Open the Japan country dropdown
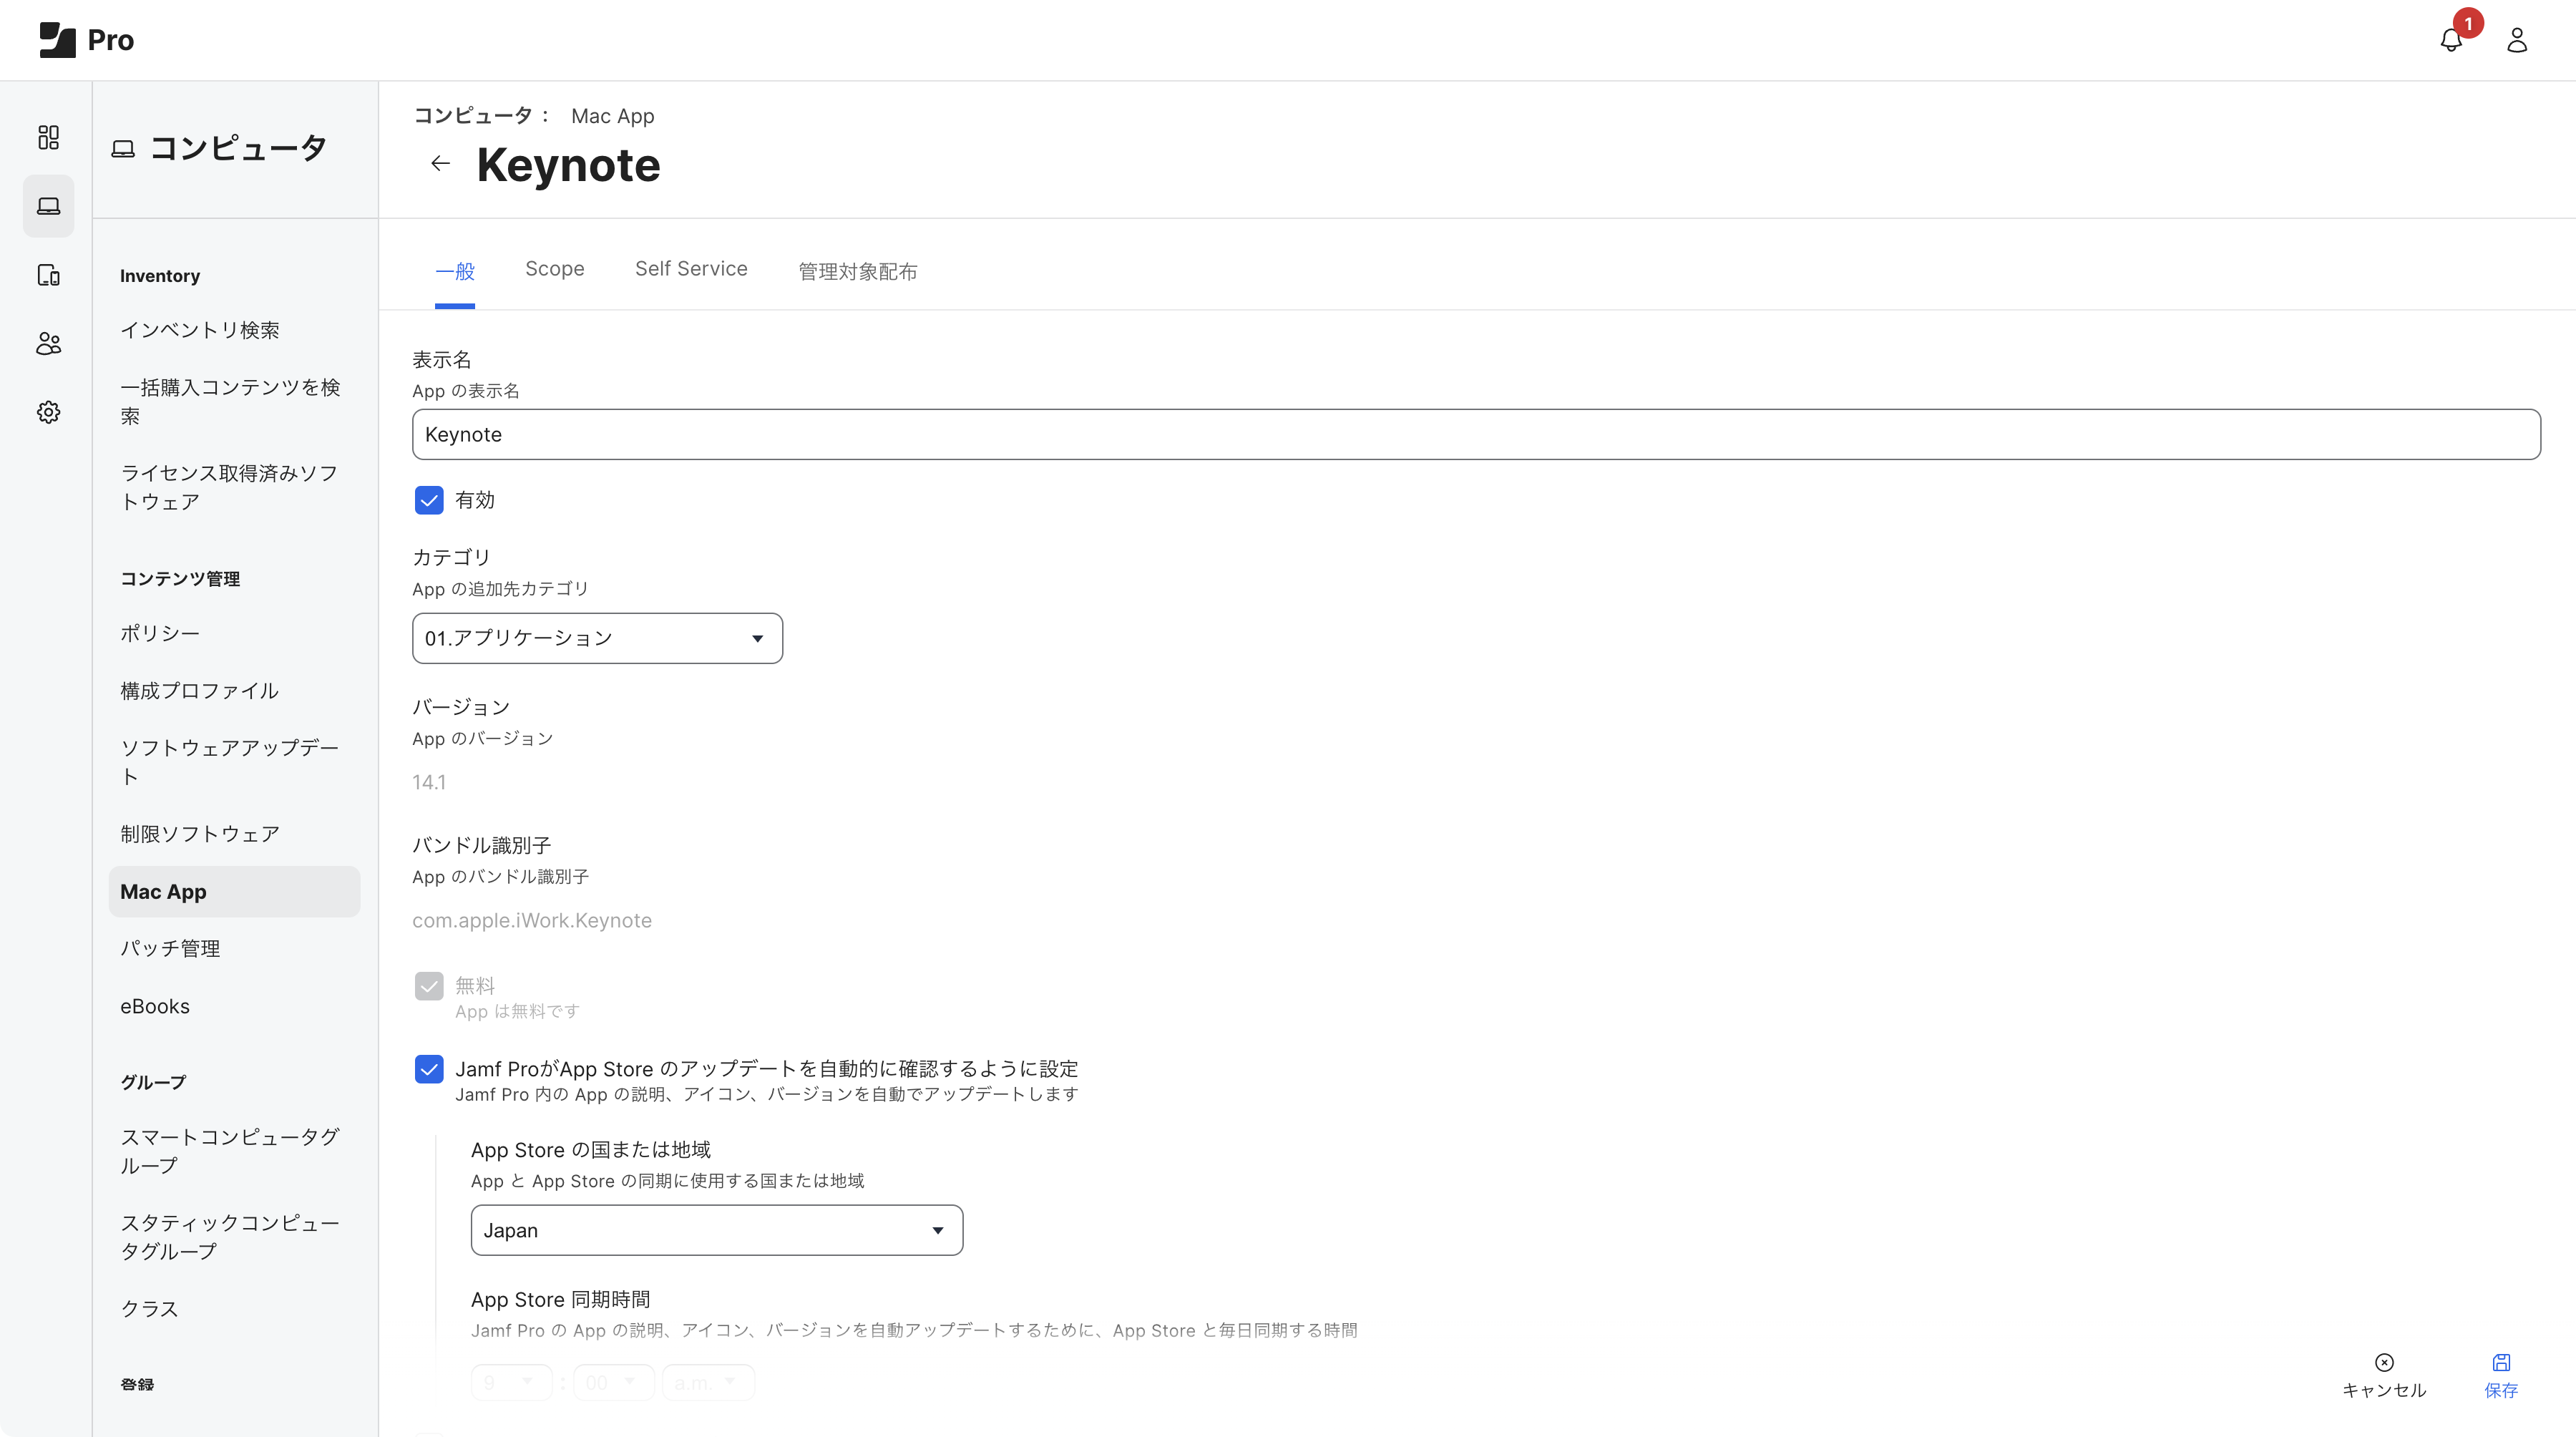The height and width of the screenshot is (1437, 2576). click(716, 1230)
